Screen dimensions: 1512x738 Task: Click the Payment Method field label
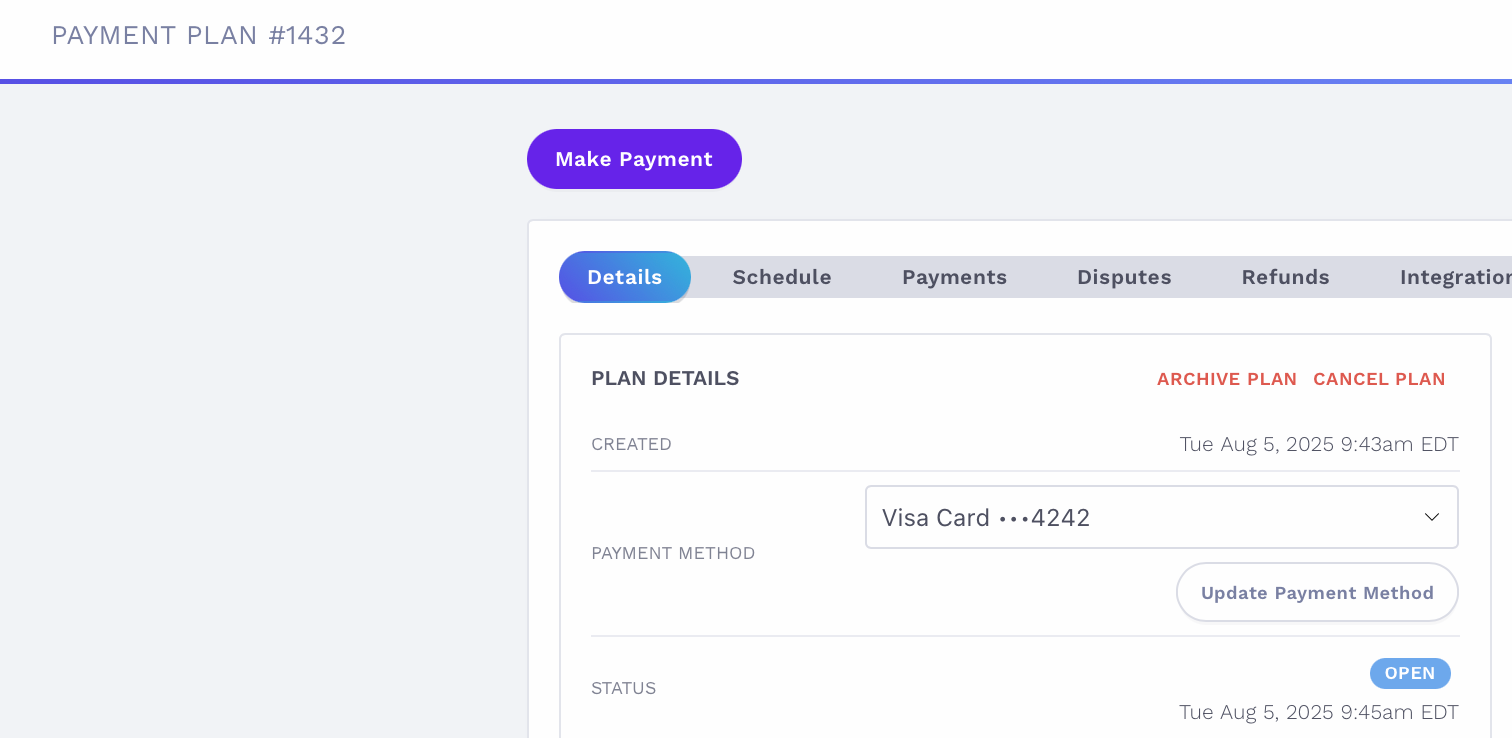673,553
